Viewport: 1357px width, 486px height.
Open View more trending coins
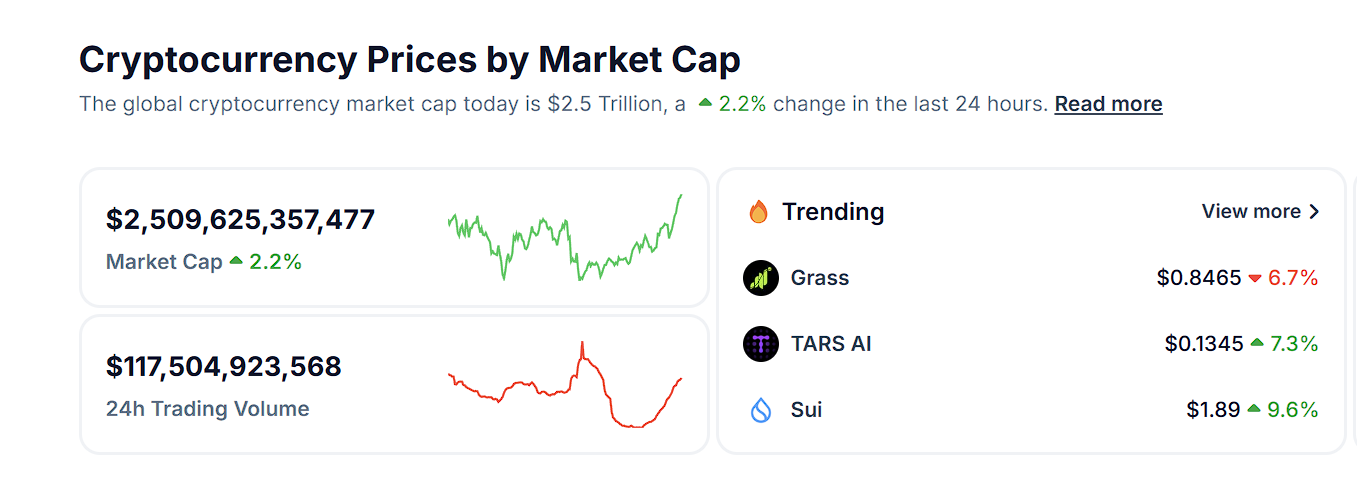point(1251,212)
